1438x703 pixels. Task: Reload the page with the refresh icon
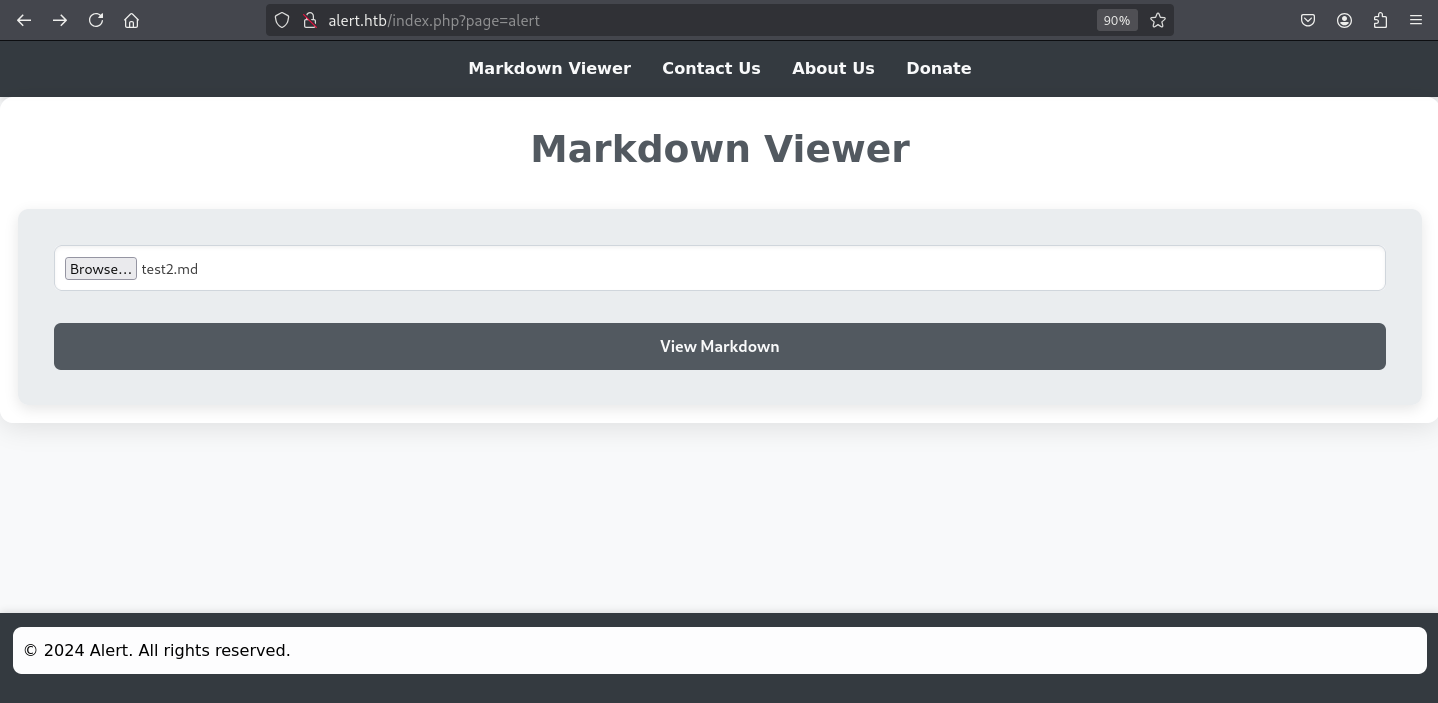point(96,20)
